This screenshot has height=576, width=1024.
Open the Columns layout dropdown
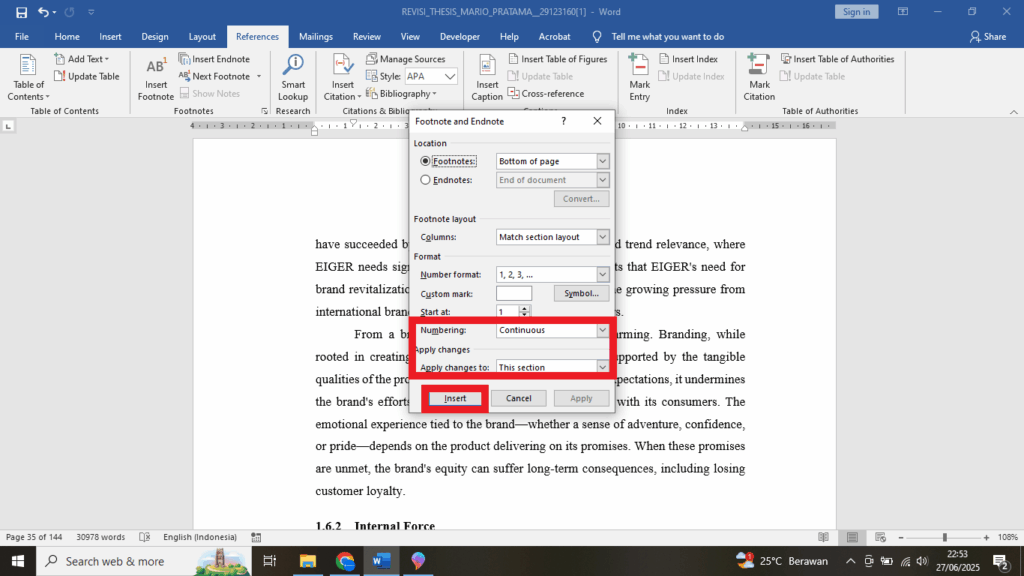pyautogui.click(x=602, y=236)
